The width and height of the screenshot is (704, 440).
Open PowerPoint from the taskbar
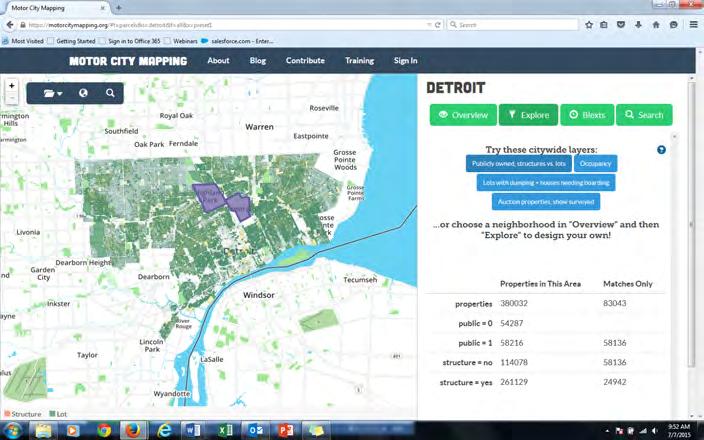[286, 431]
